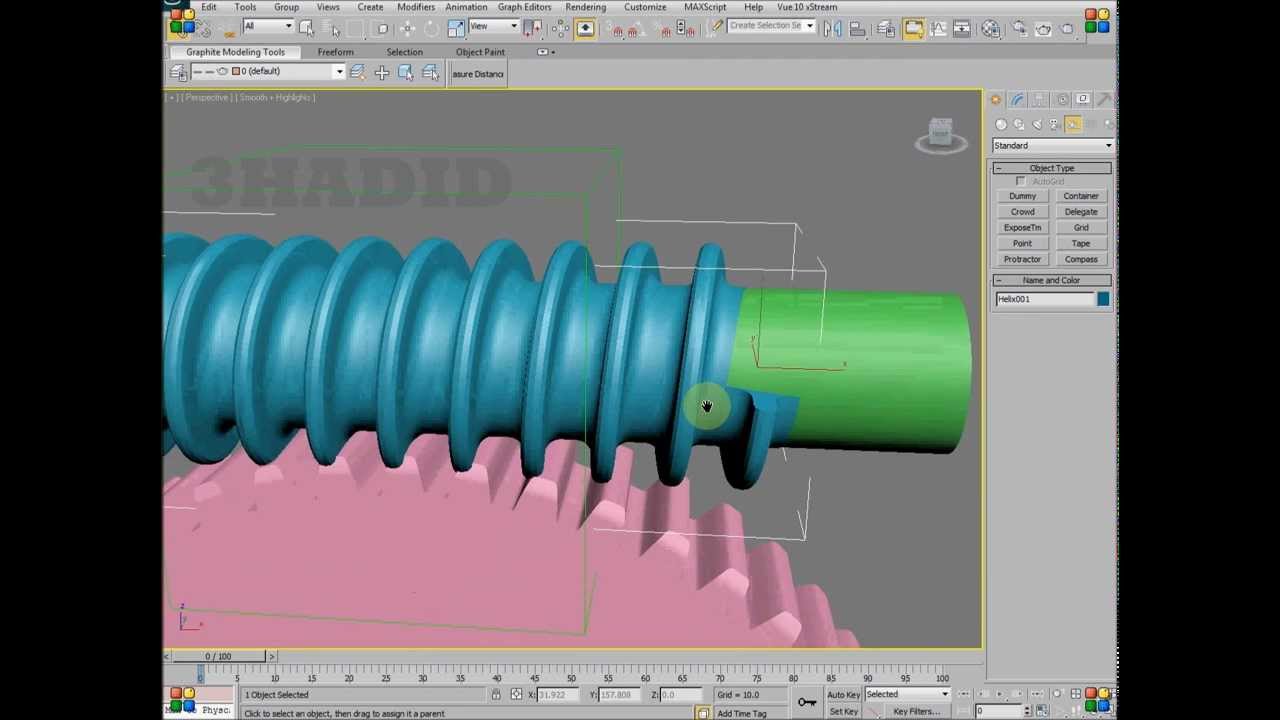Toggle Keyboard Shortcut Override highlighted icon
The image size is (1280, 720).
(584, 28)
